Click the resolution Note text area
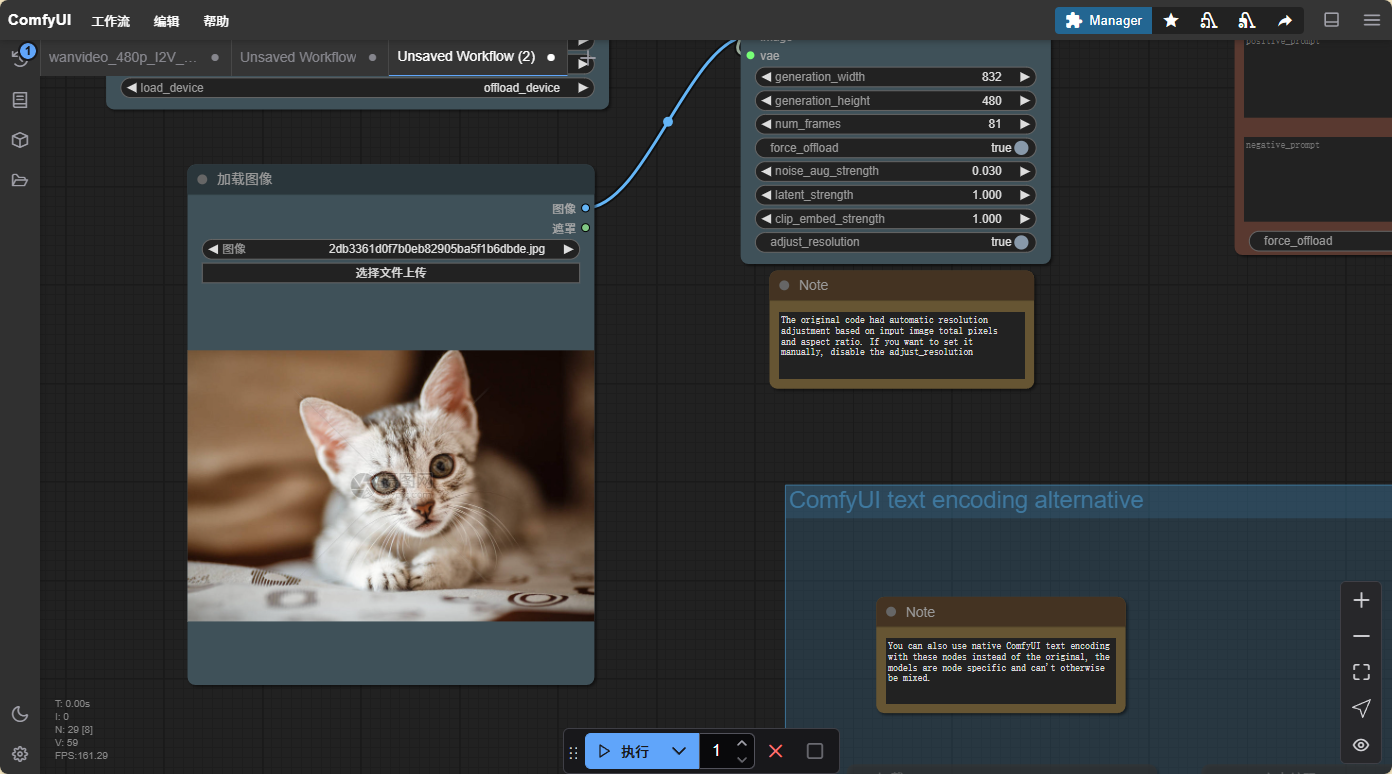1392x774 pixels. pos(902,345)
